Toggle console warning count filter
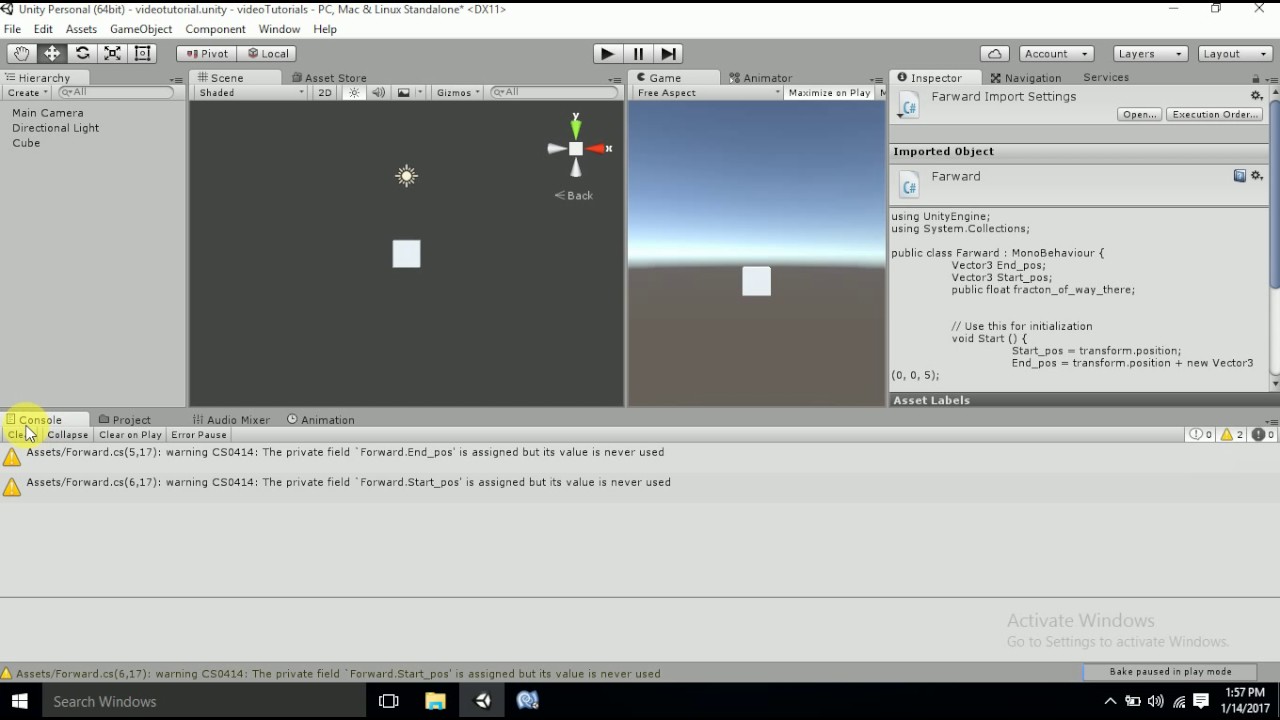 1230,435
